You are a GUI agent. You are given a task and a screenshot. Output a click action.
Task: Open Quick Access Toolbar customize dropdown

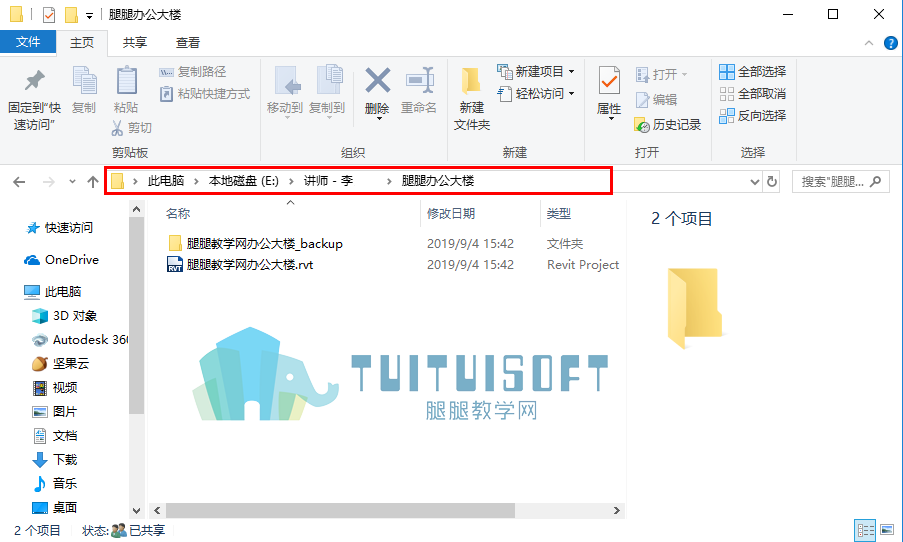pos(89,16)
